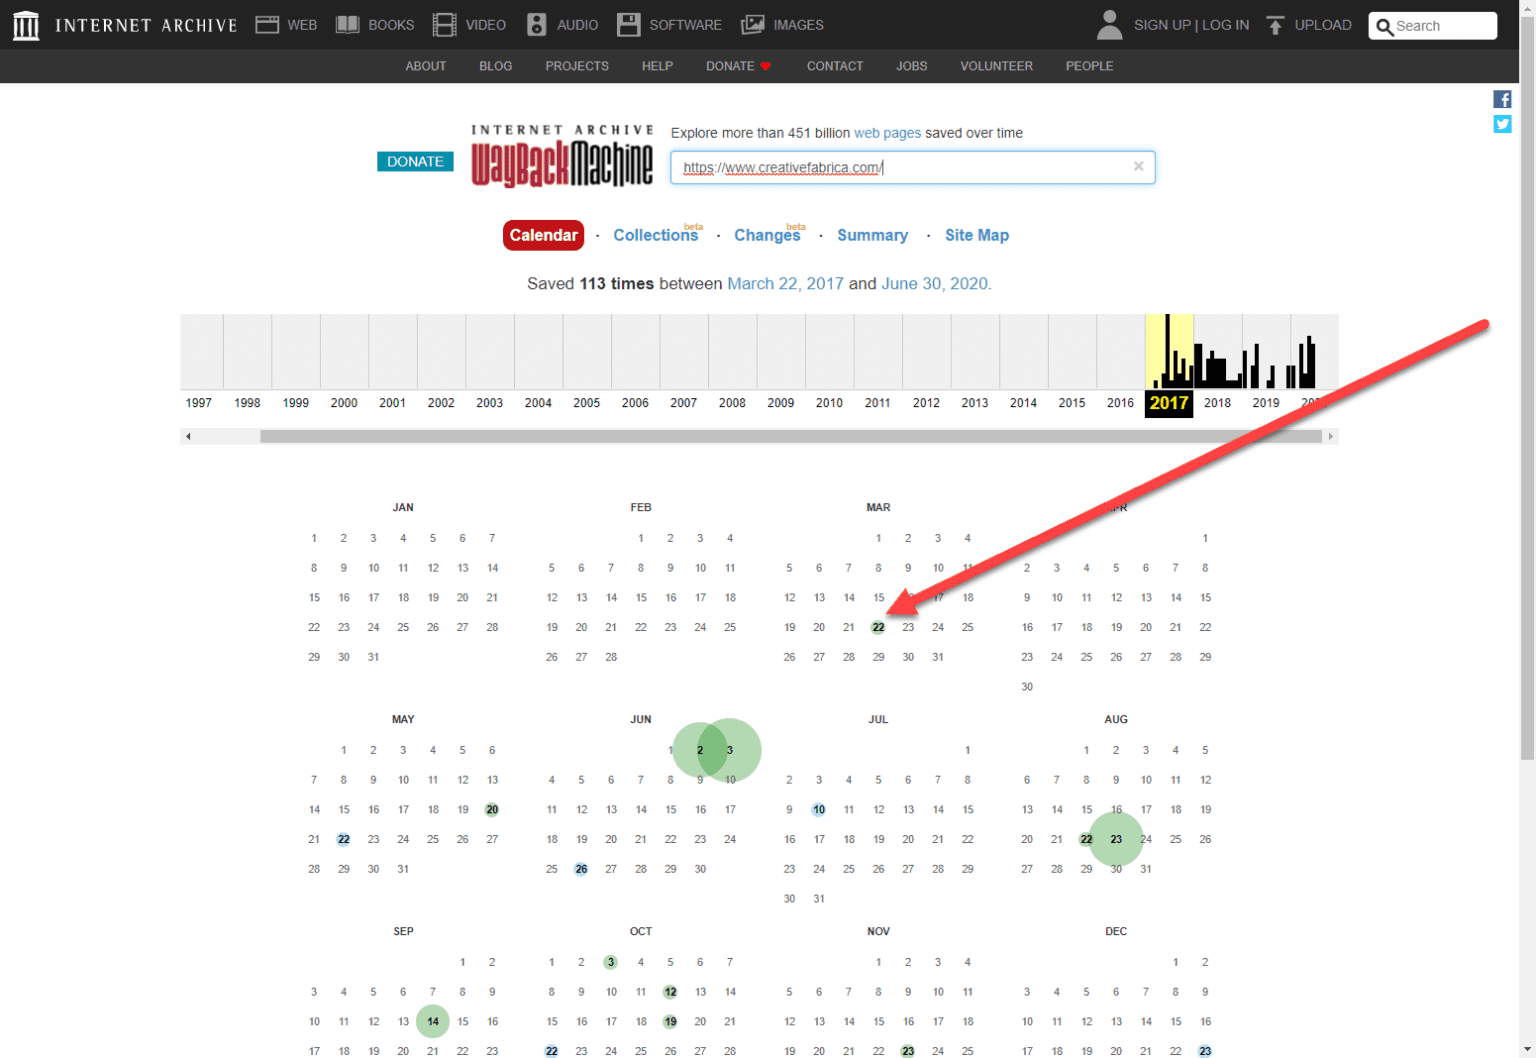Select the Calendar tab
Viewport: 1536px width, 1058px height.
tap(543, 235)
